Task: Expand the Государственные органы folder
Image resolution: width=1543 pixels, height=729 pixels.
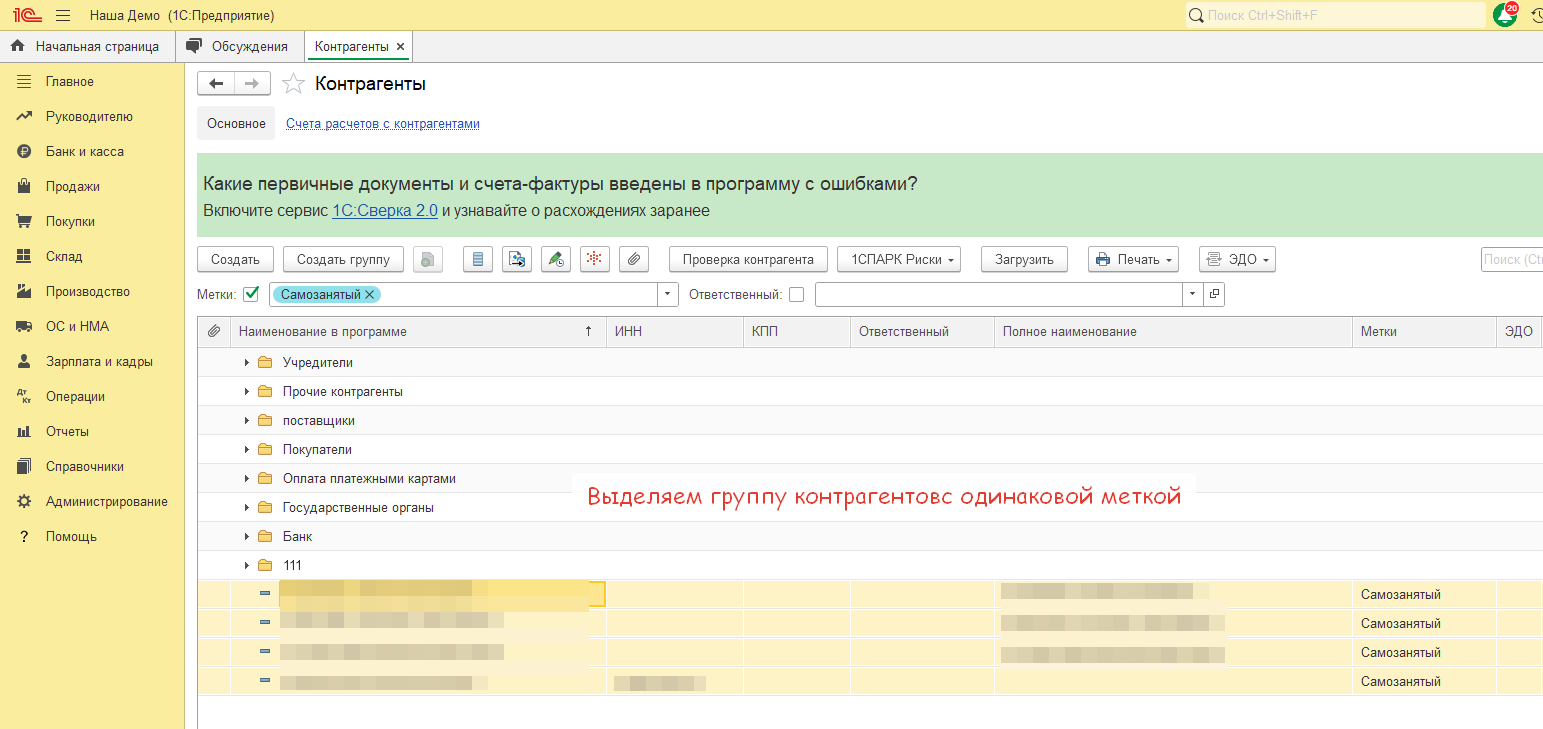Action: [x=247, y=508]
